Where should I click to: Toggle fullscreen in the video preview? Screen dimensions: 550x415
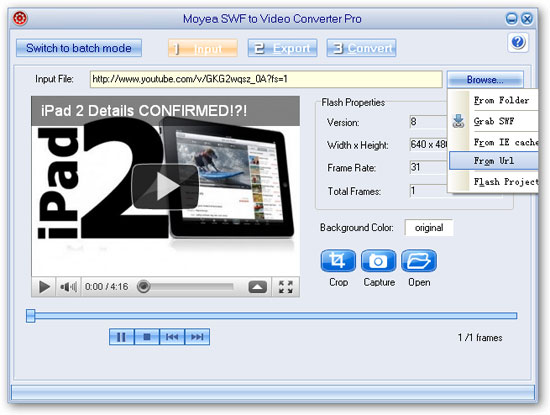286,287
